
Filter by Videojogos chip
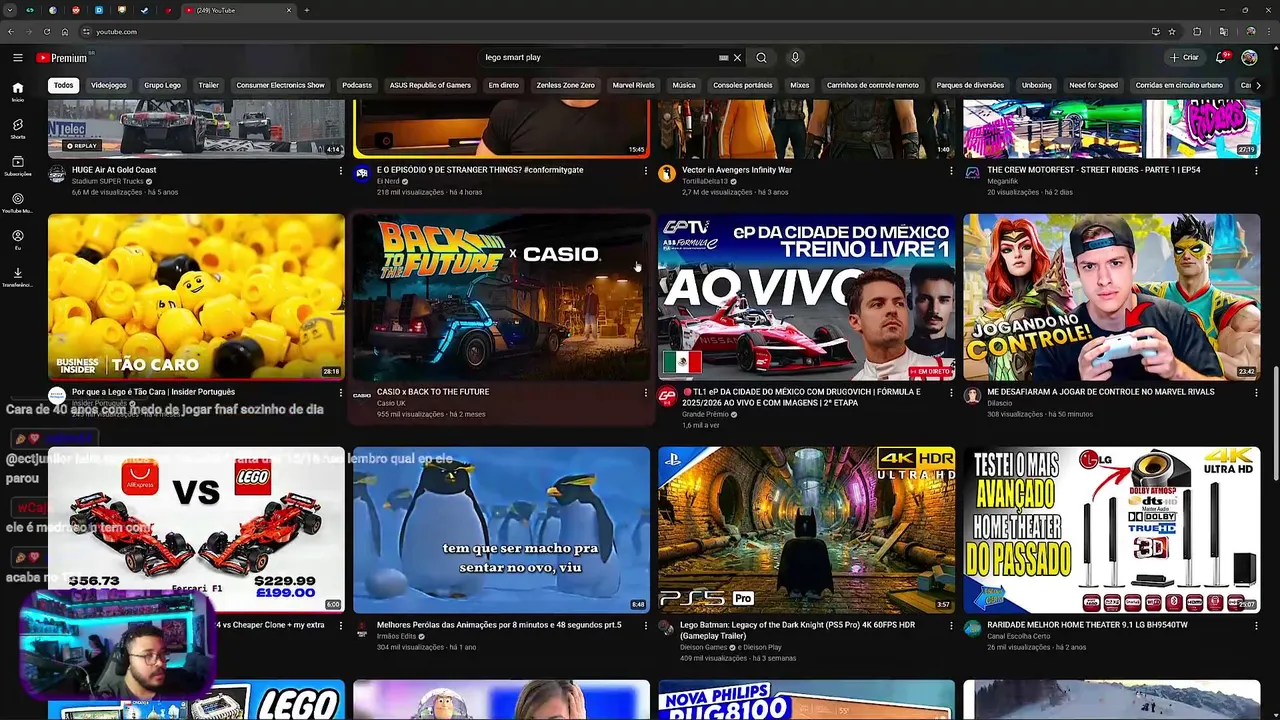tap(109, 85)
